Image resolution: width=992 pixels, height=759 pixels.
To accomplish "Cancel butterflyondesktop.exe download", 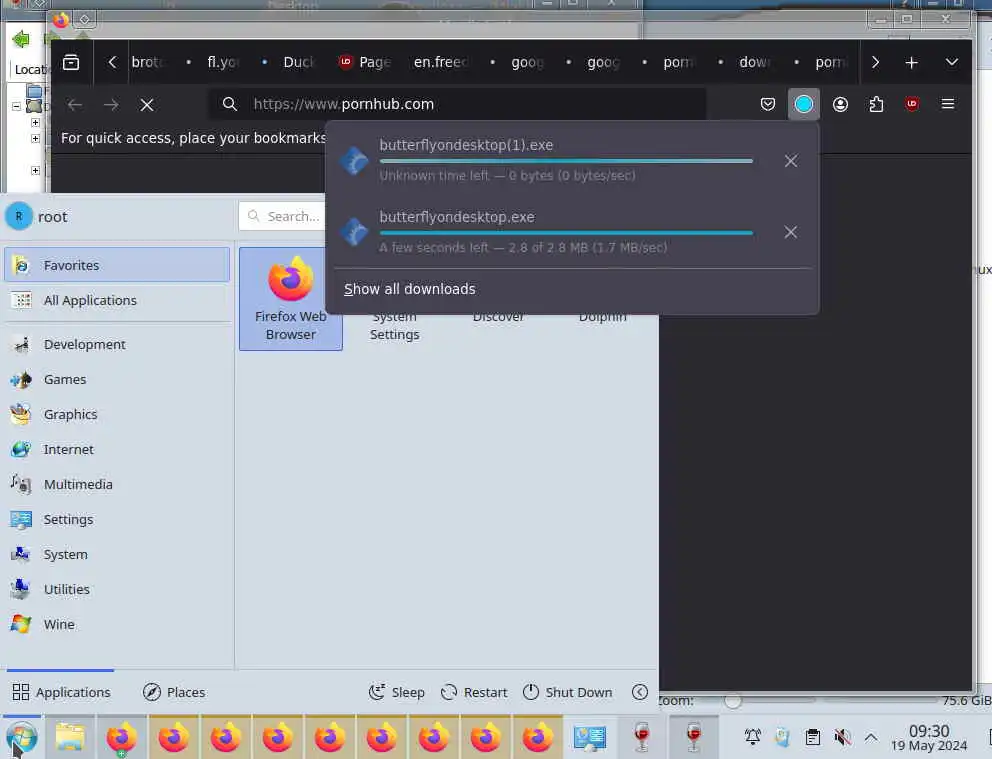I will 790,232.
